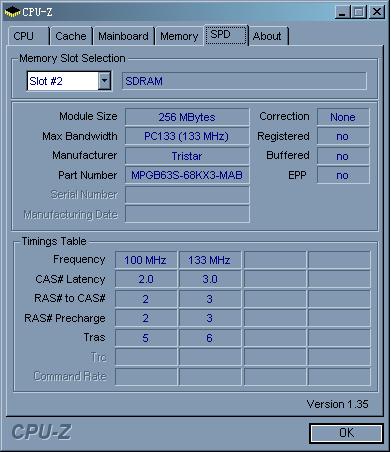Click the empty Manufacturing Date field

tap(187, 214)
